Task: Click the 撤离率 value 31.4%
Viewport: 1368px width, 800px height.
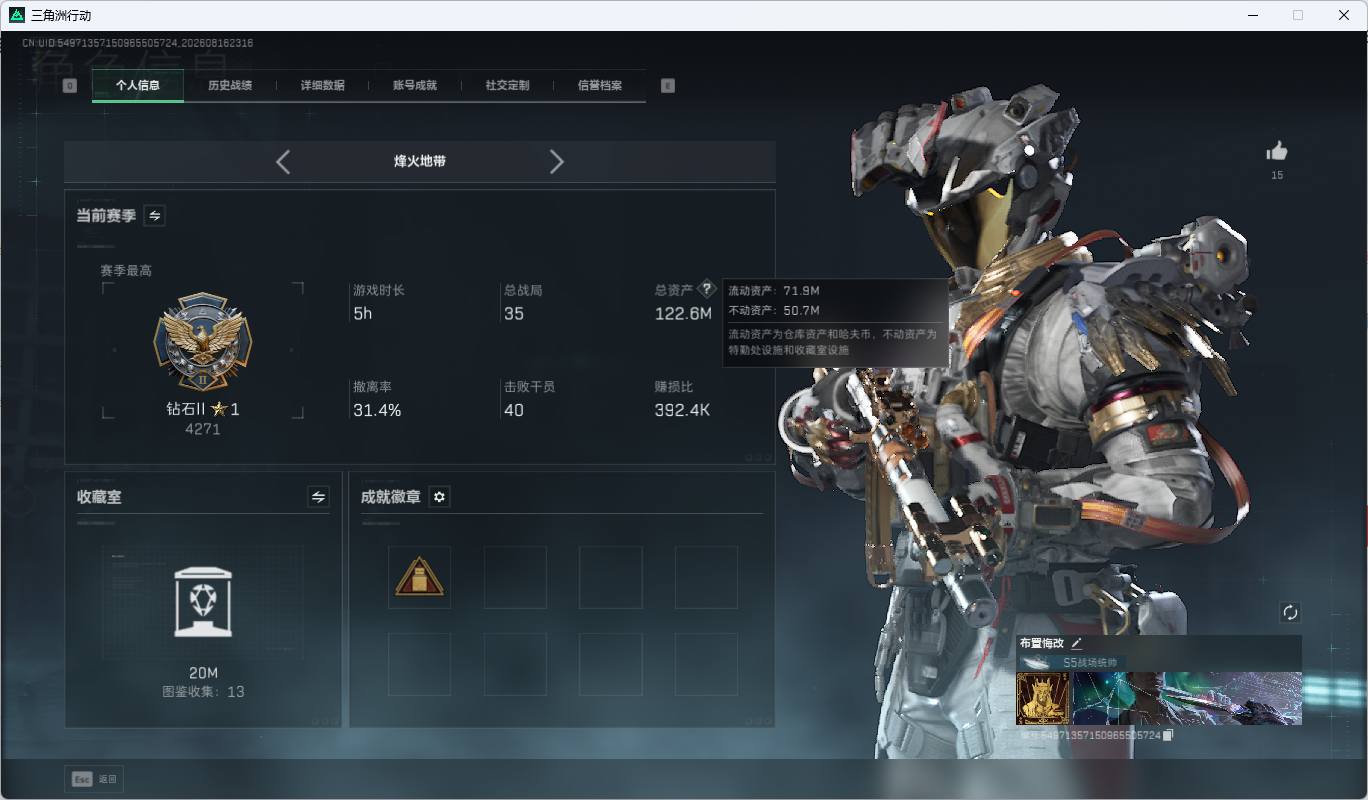Action: pyautogui.click(x=377, y=410)
